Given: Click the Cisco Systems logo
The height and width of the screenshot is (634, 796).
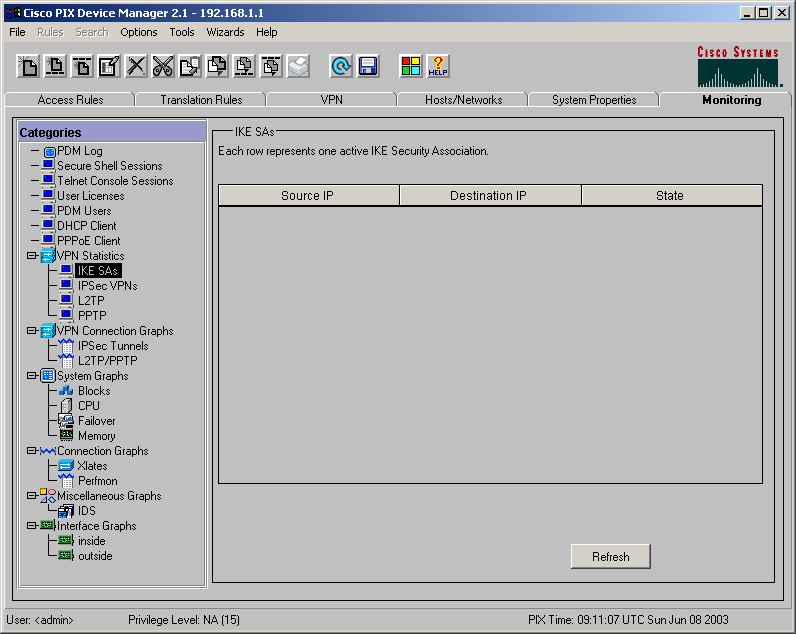Looking at the screenshot, I should point(740,66).
